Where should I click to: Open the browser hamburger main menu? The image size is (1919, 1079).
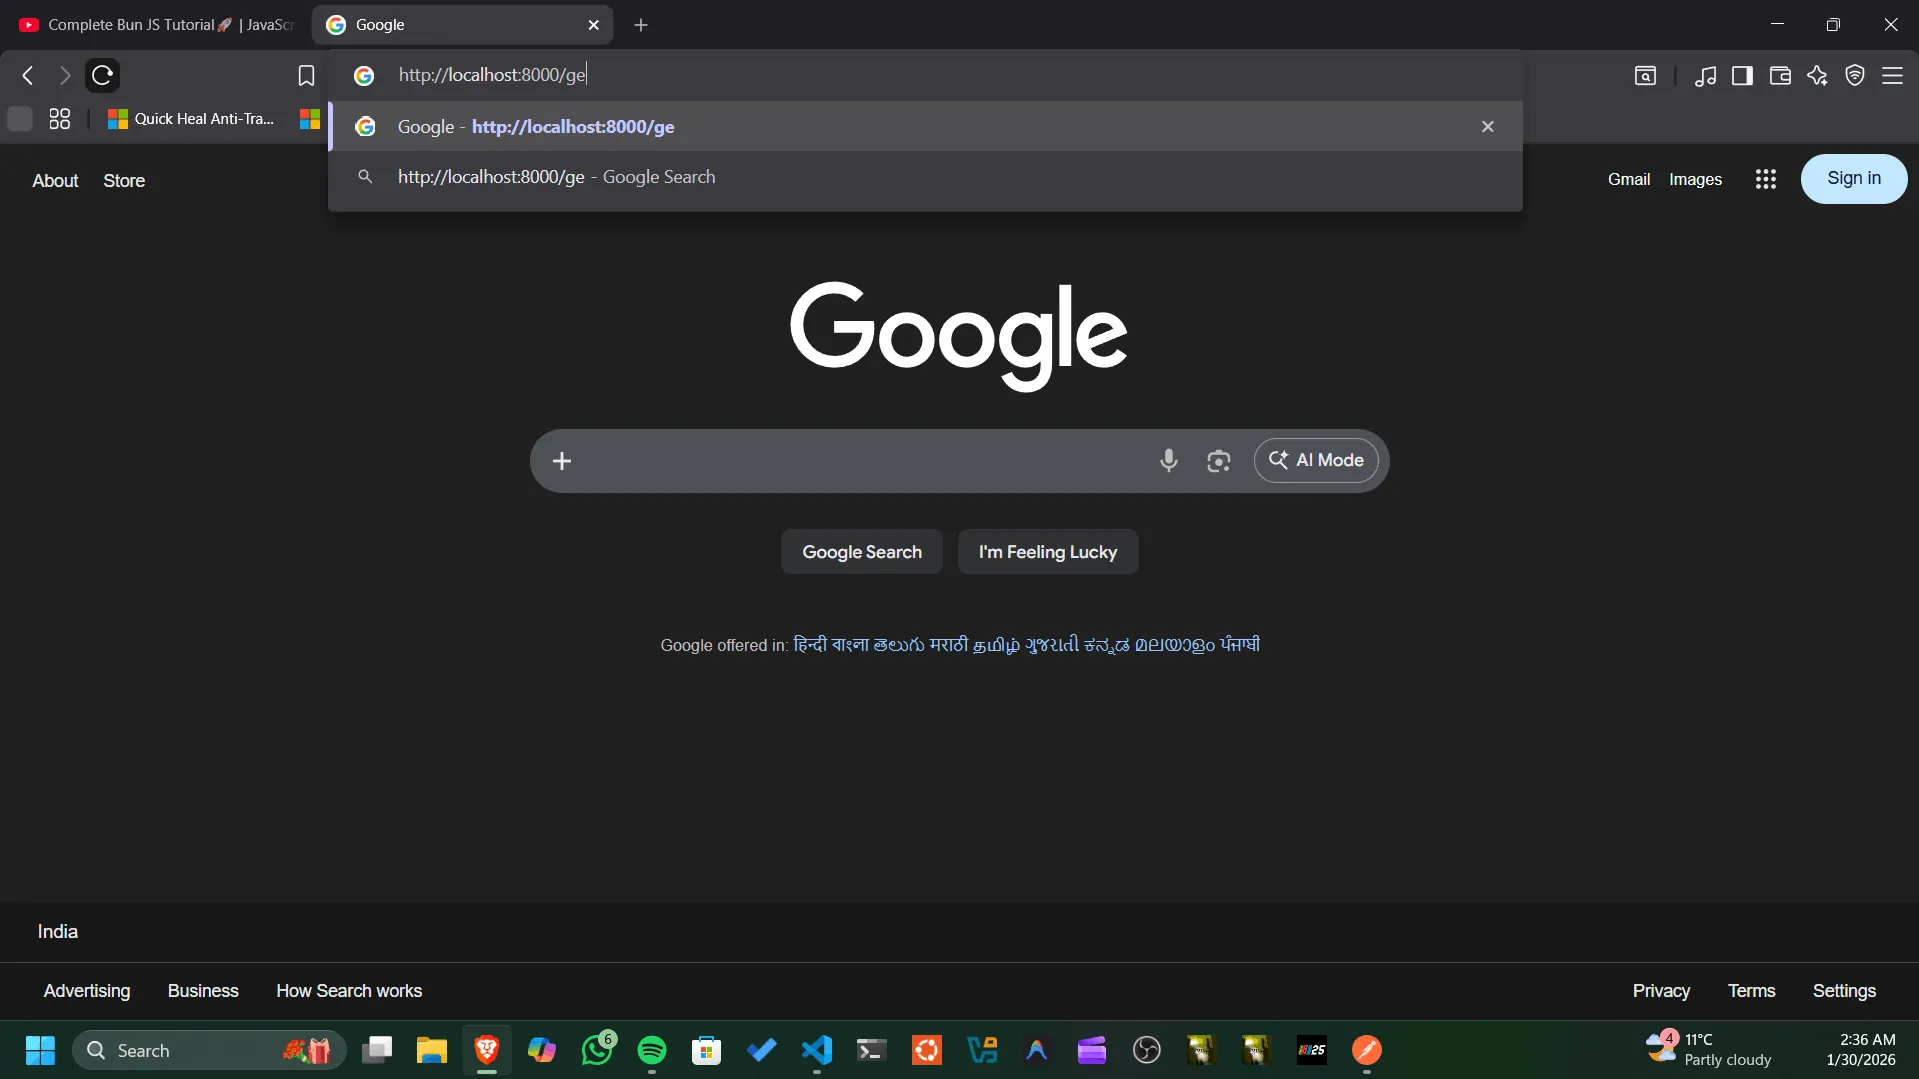tap(1892, 76)
